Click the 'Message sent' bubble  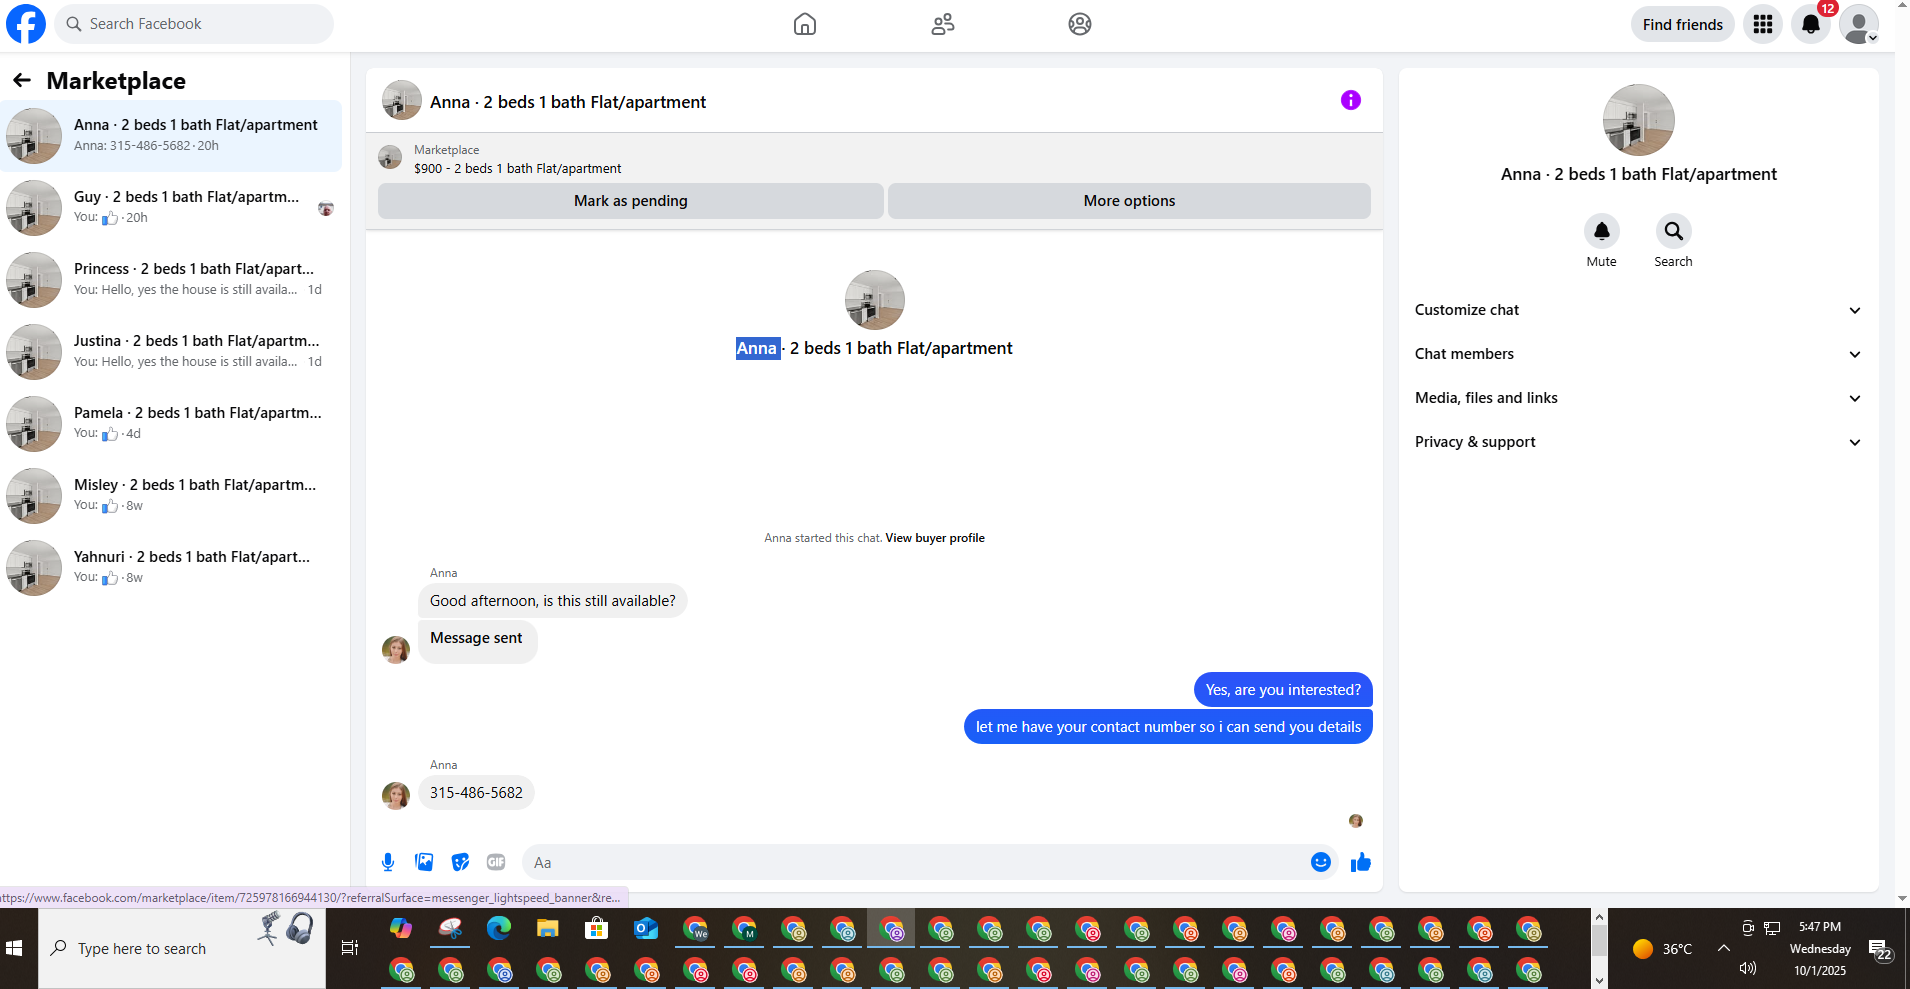coord(477,641)
